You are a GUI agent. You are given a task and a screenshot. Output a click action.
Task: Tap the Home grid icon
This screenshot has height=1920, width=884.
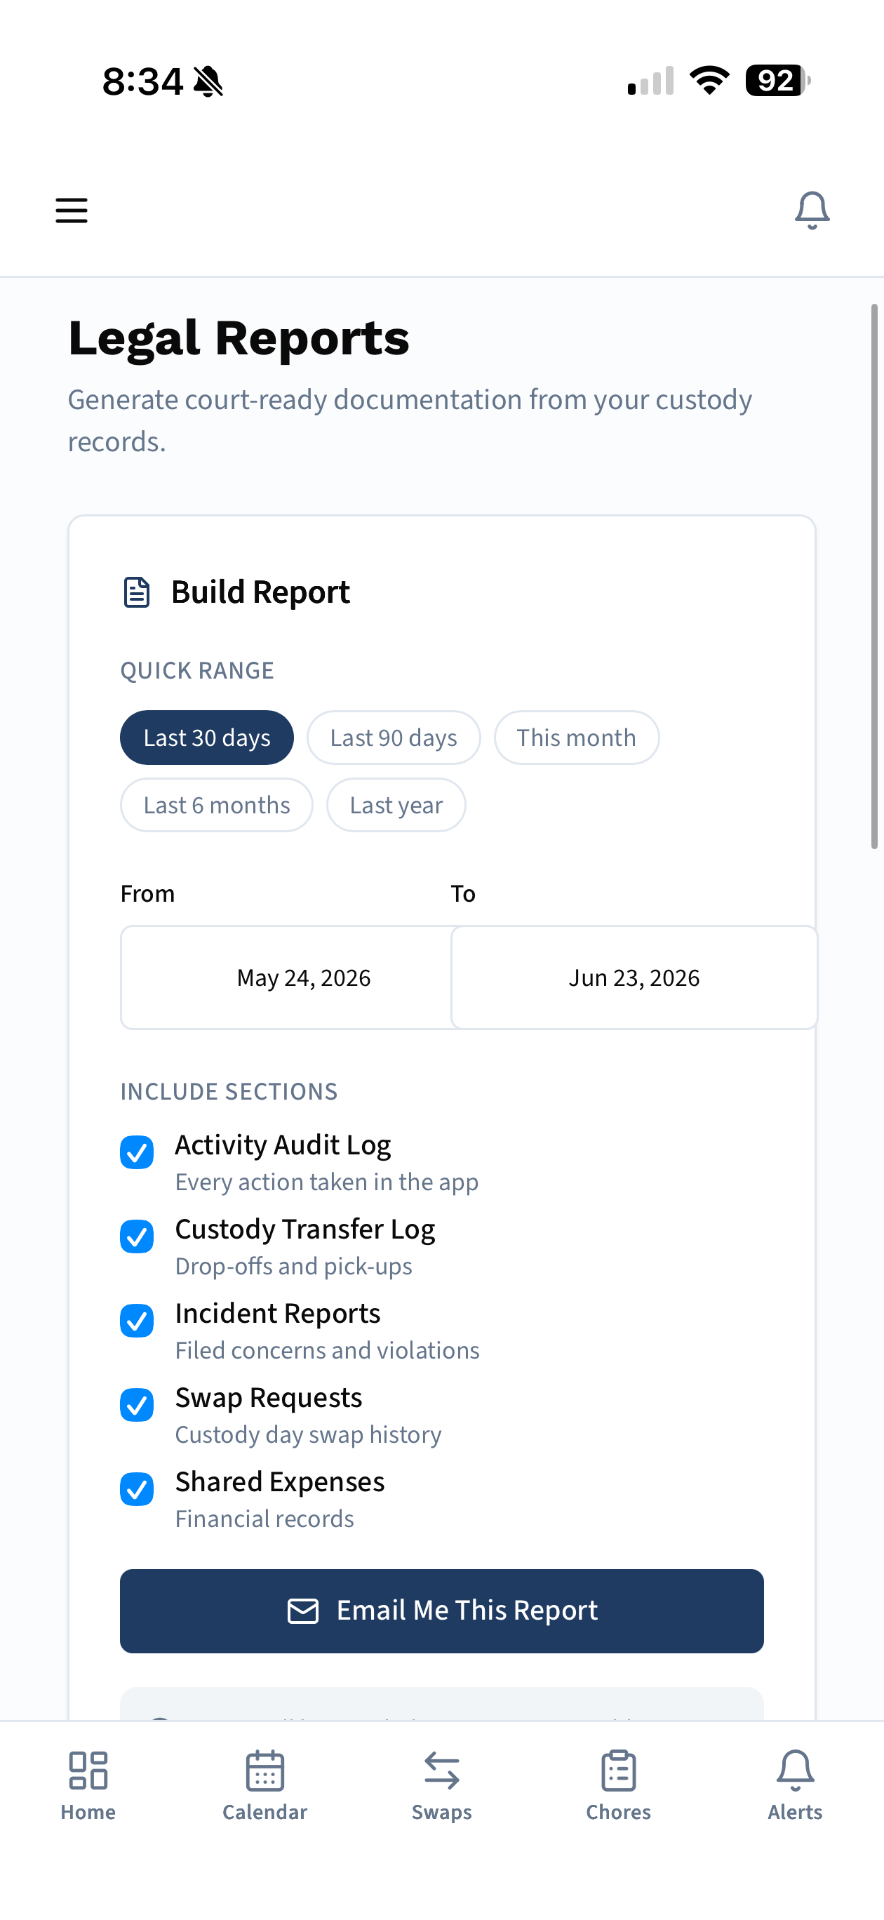pos(88,1770)
